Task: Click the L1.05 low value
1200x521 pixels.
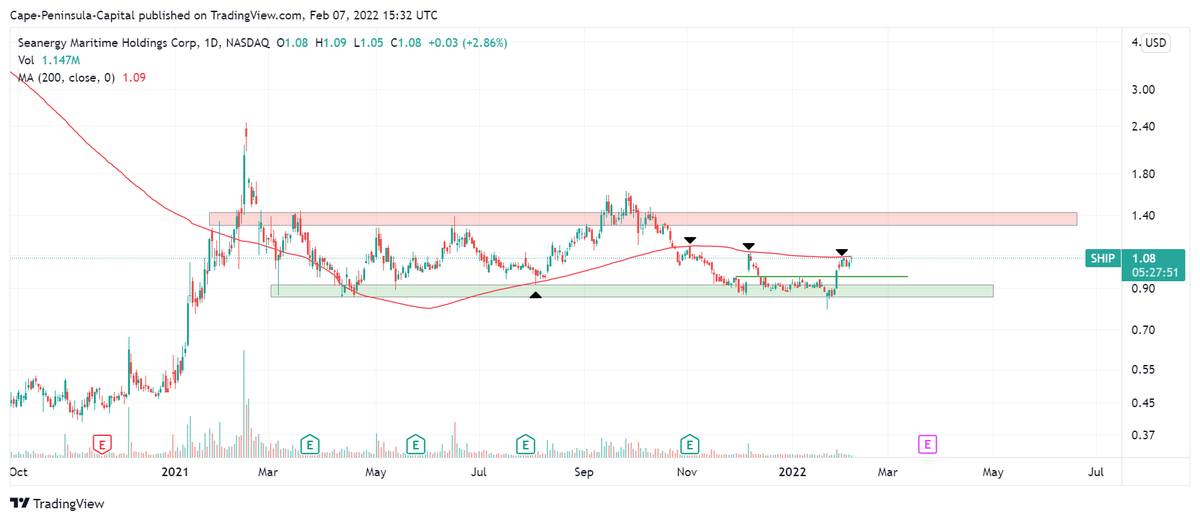Action: click(367, 43)
